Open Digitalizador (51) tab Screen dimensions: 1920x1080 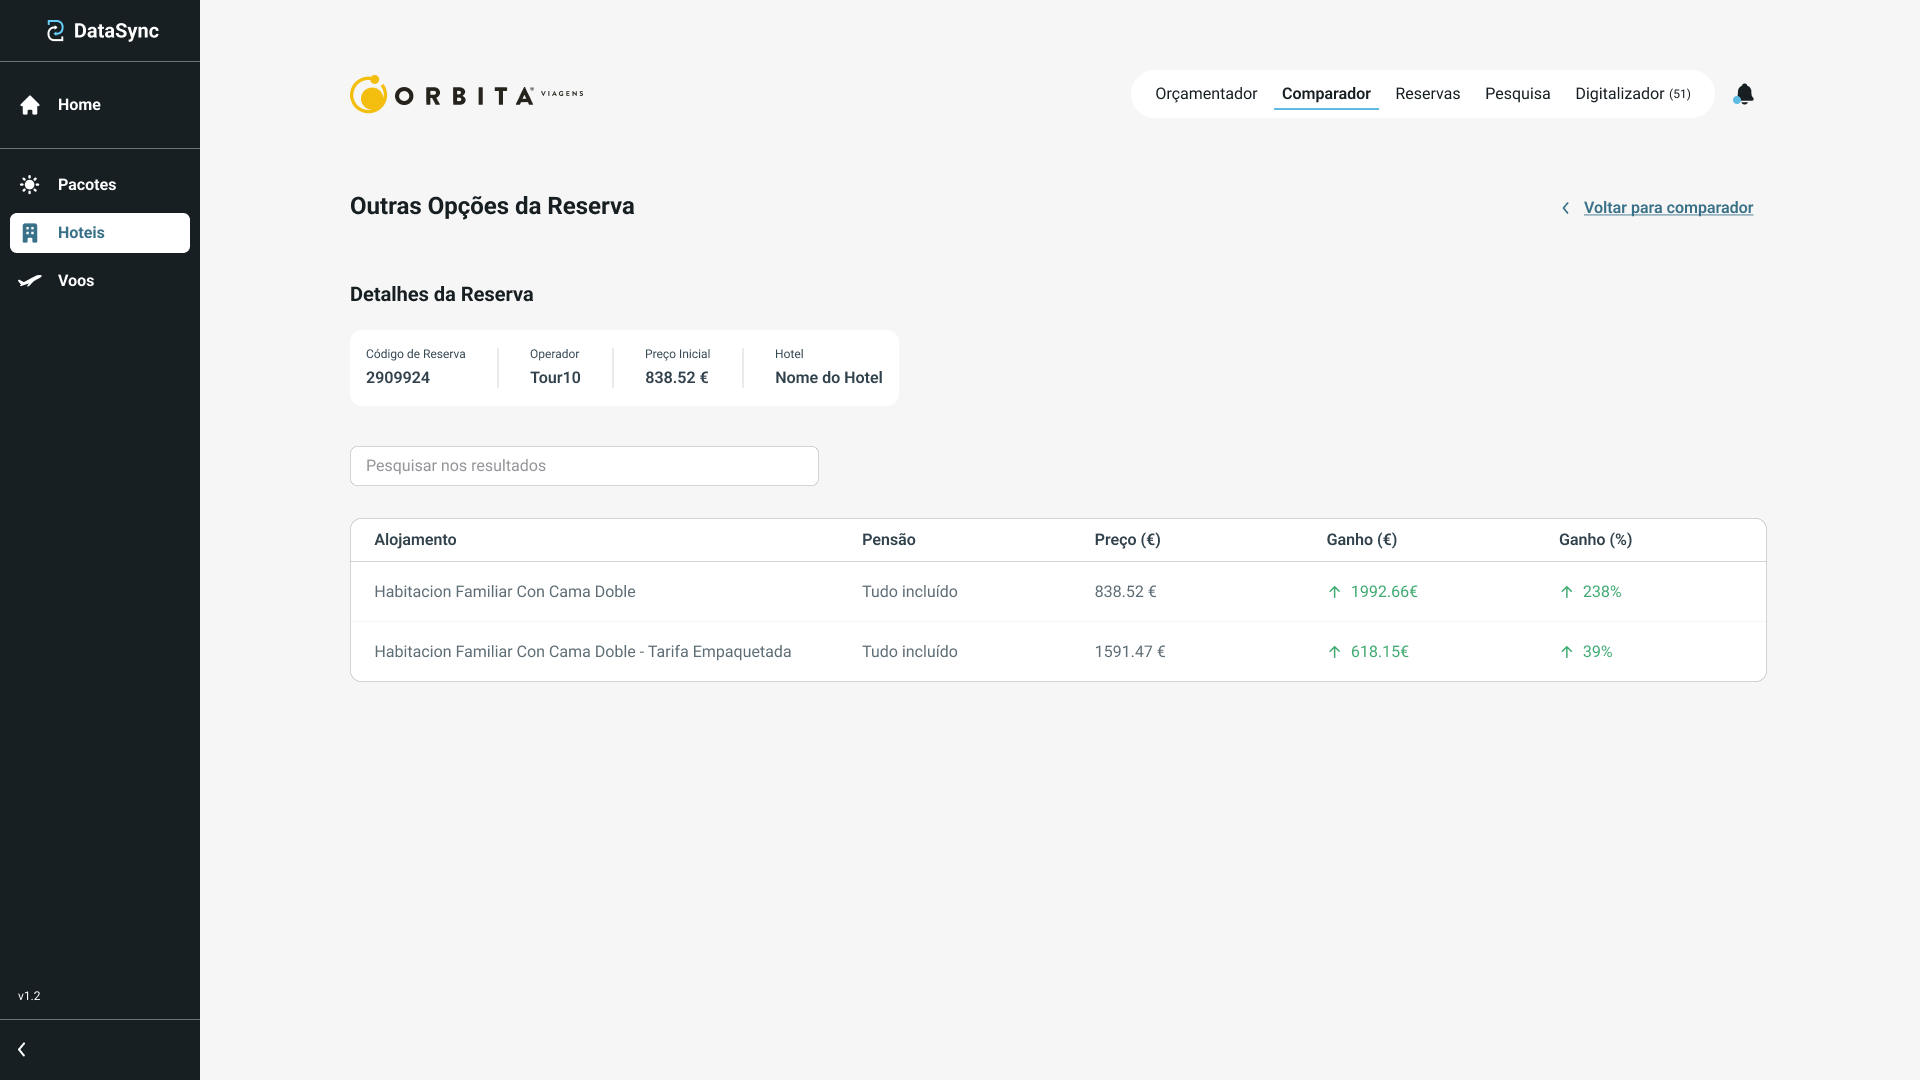pos(1632,94)
